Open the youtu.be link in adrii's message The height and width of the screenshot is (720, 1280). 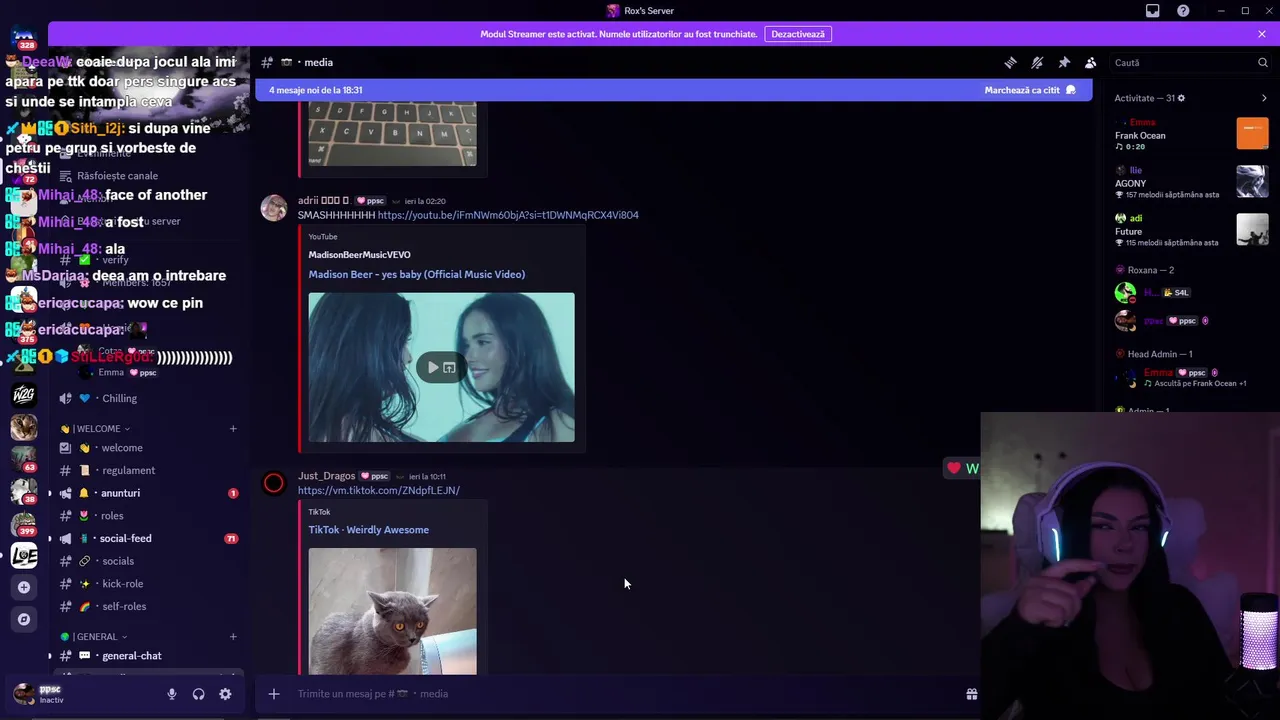coord(508,215)
